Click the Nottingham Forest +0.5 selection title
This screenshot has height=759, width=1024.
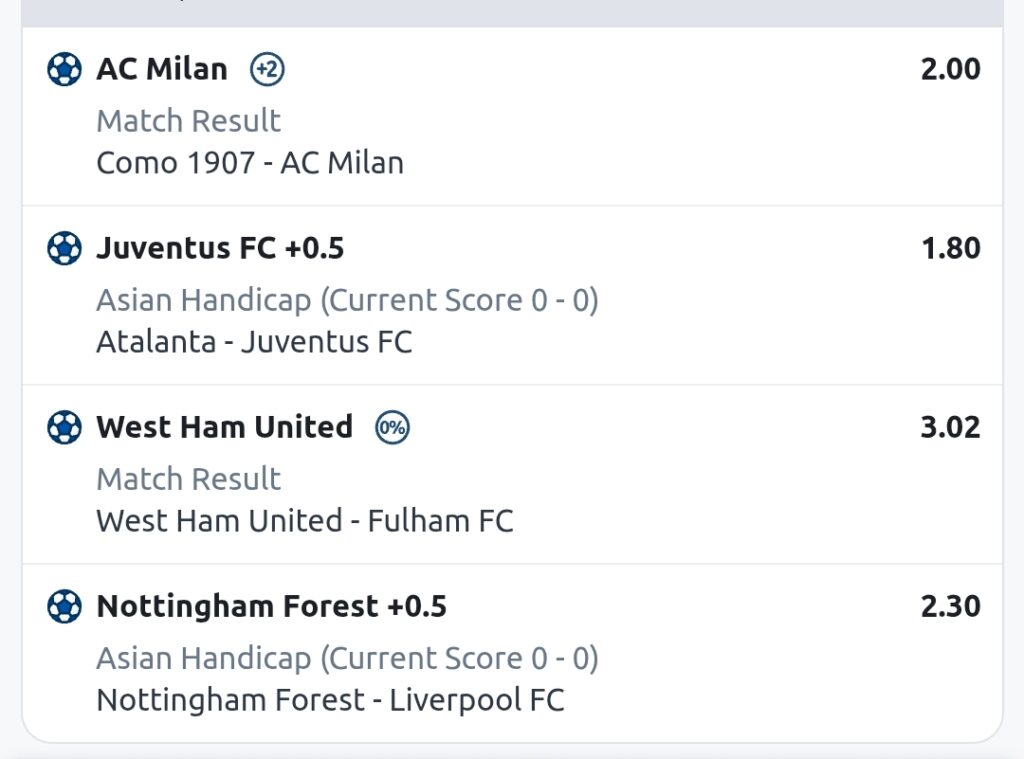[272, 606]
